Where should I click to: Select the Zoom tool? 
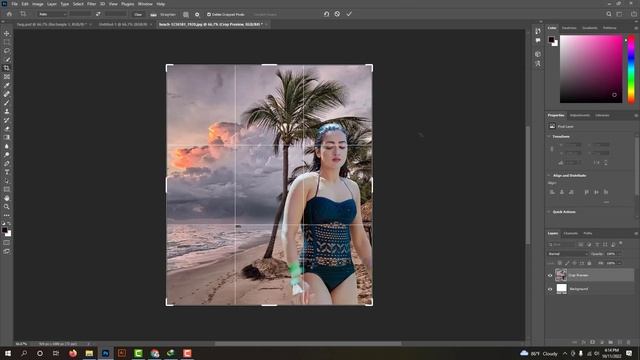pyautogui.click(x=7, y=207)
